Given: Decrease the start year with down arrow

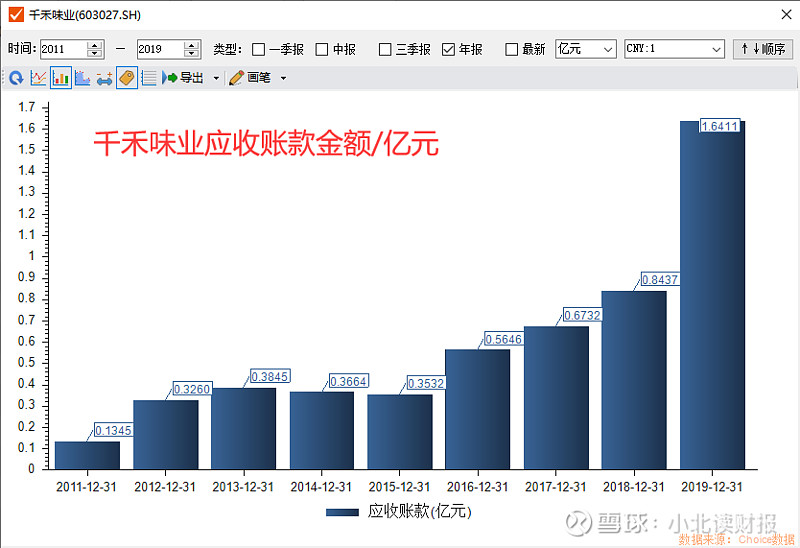Looking at the screenshot, I should pyautogui.click(x=94, y=54).
